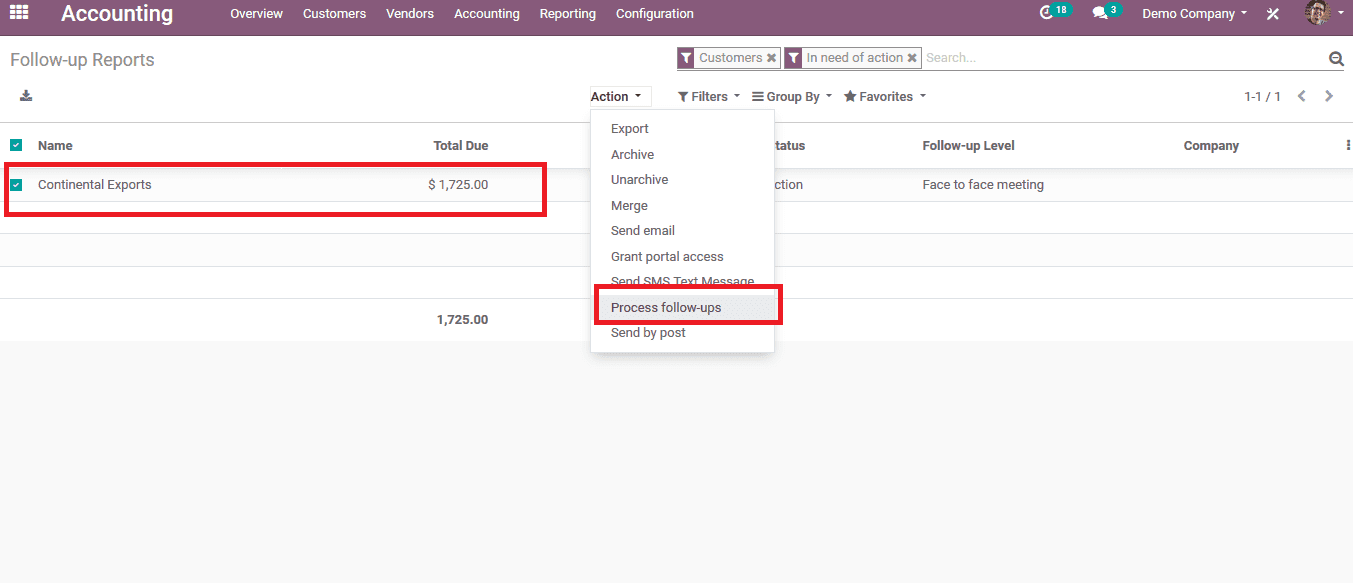1353x583 pixels.
Task: Click the debug tools wrench icon
Action: pyautogui.click(x=1273, y=14)
